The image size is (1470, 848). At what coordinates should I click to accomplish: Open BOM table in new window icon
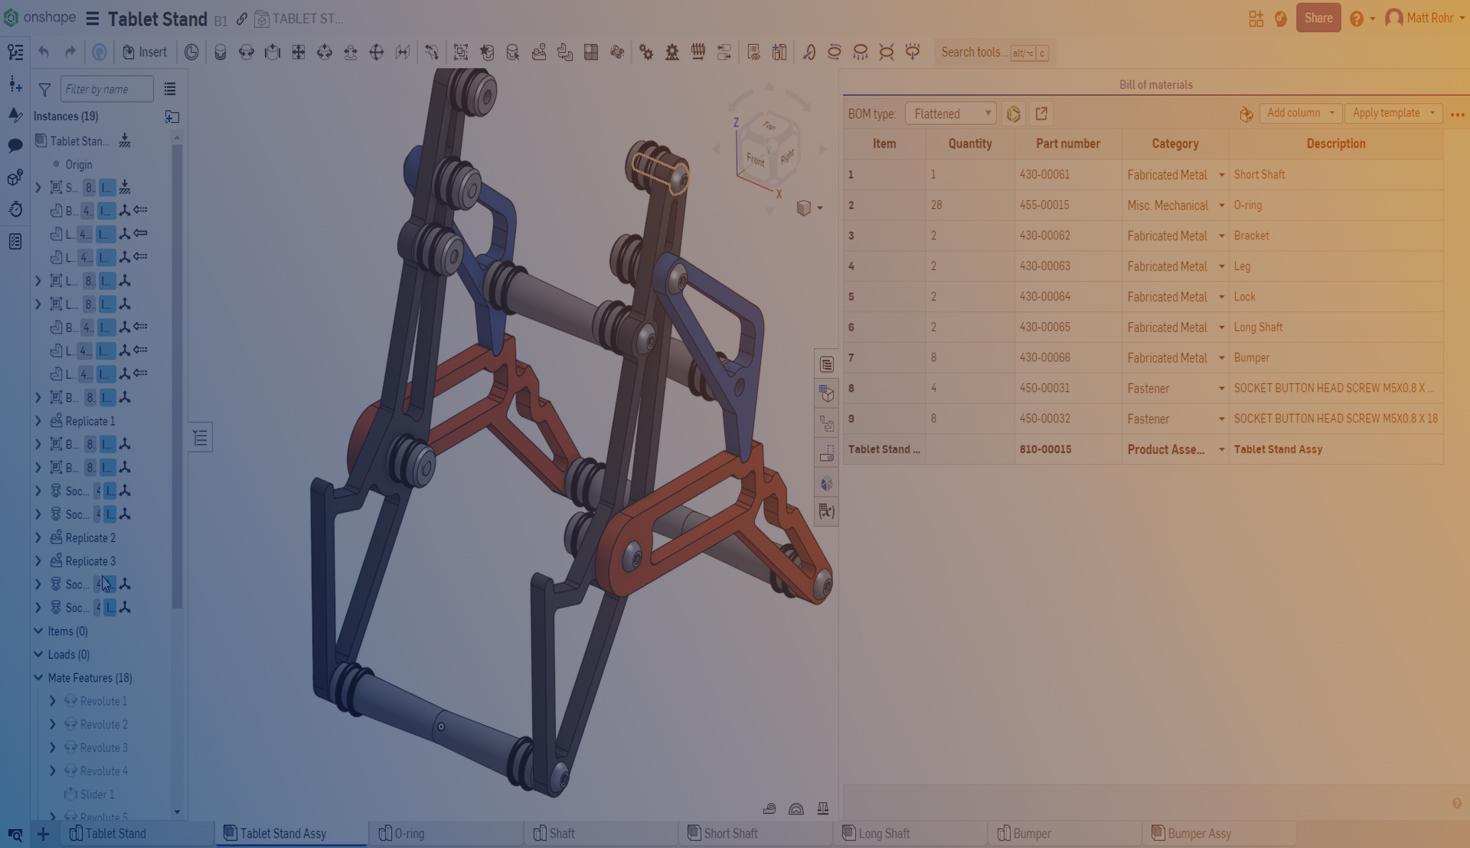(x=1041, y=114)
